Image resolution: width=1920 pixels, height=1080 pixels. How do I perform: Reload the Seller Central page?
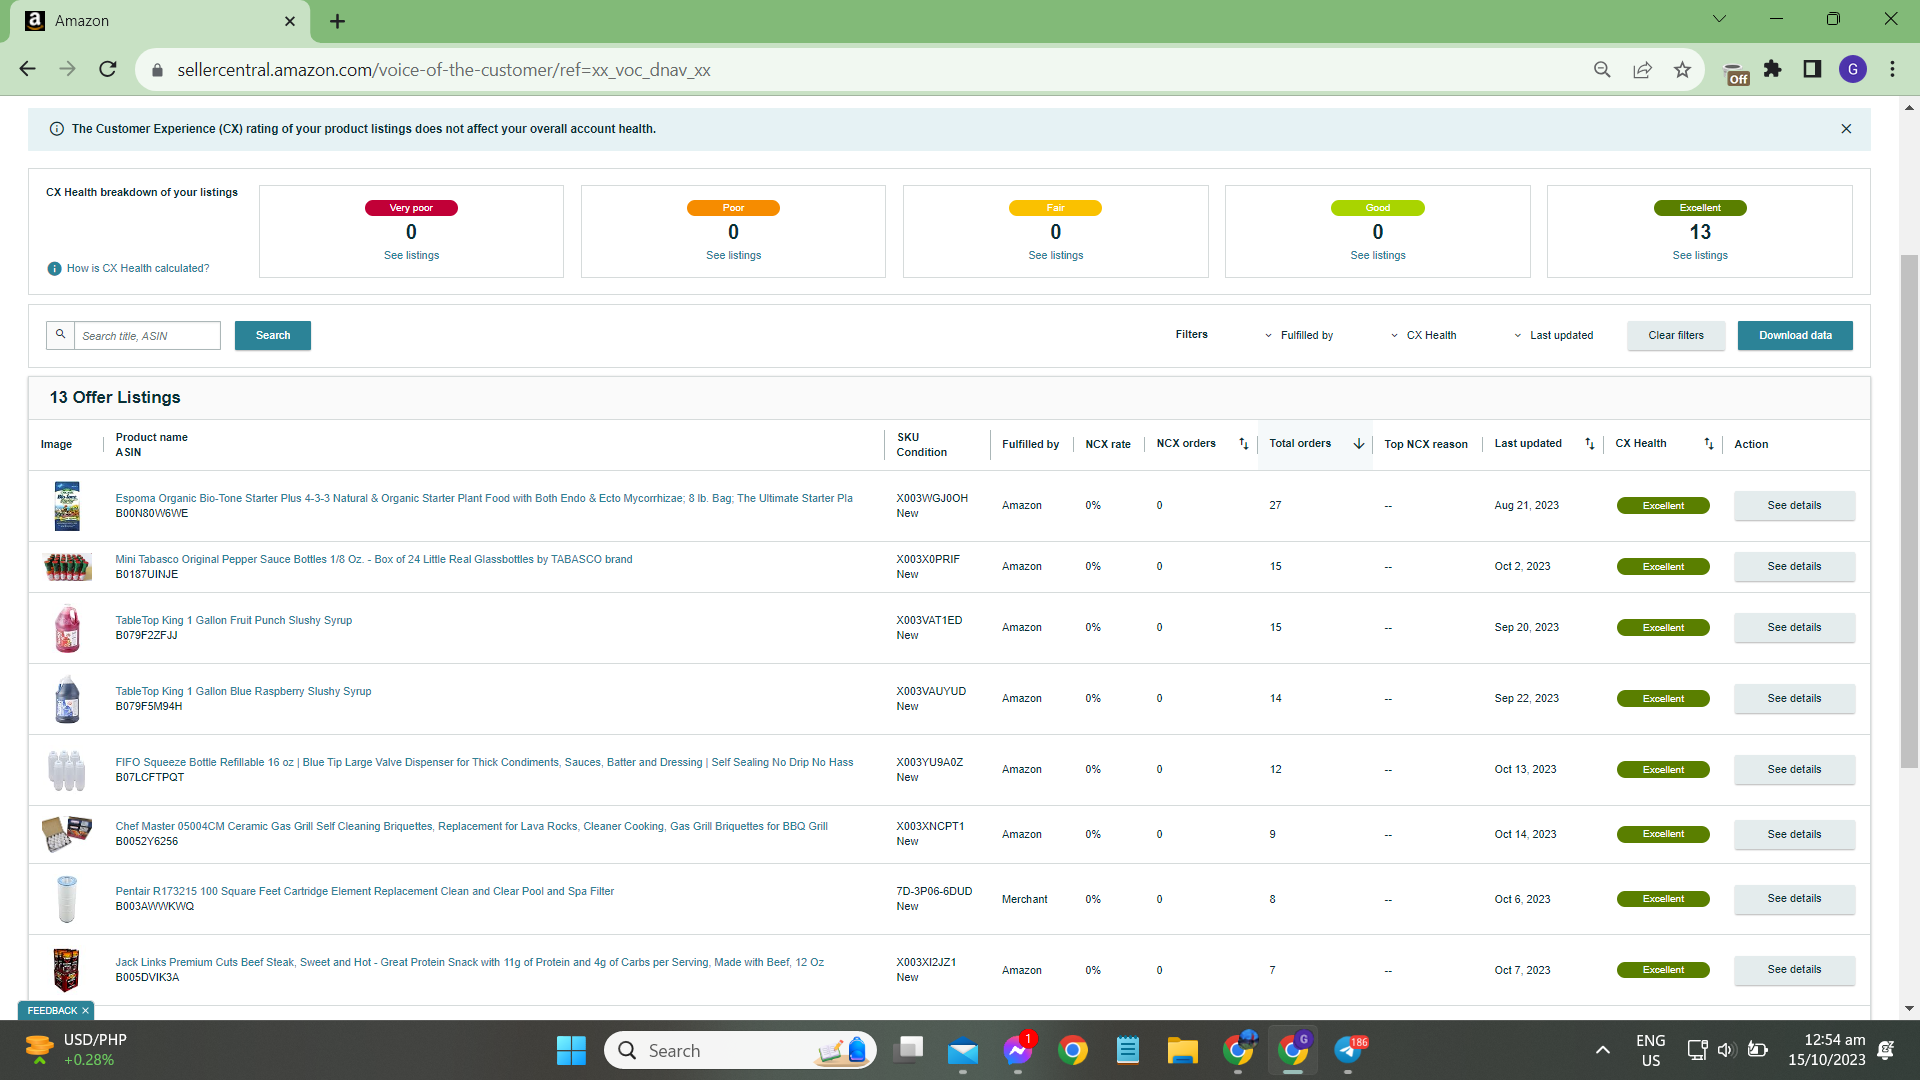point(108,69)
